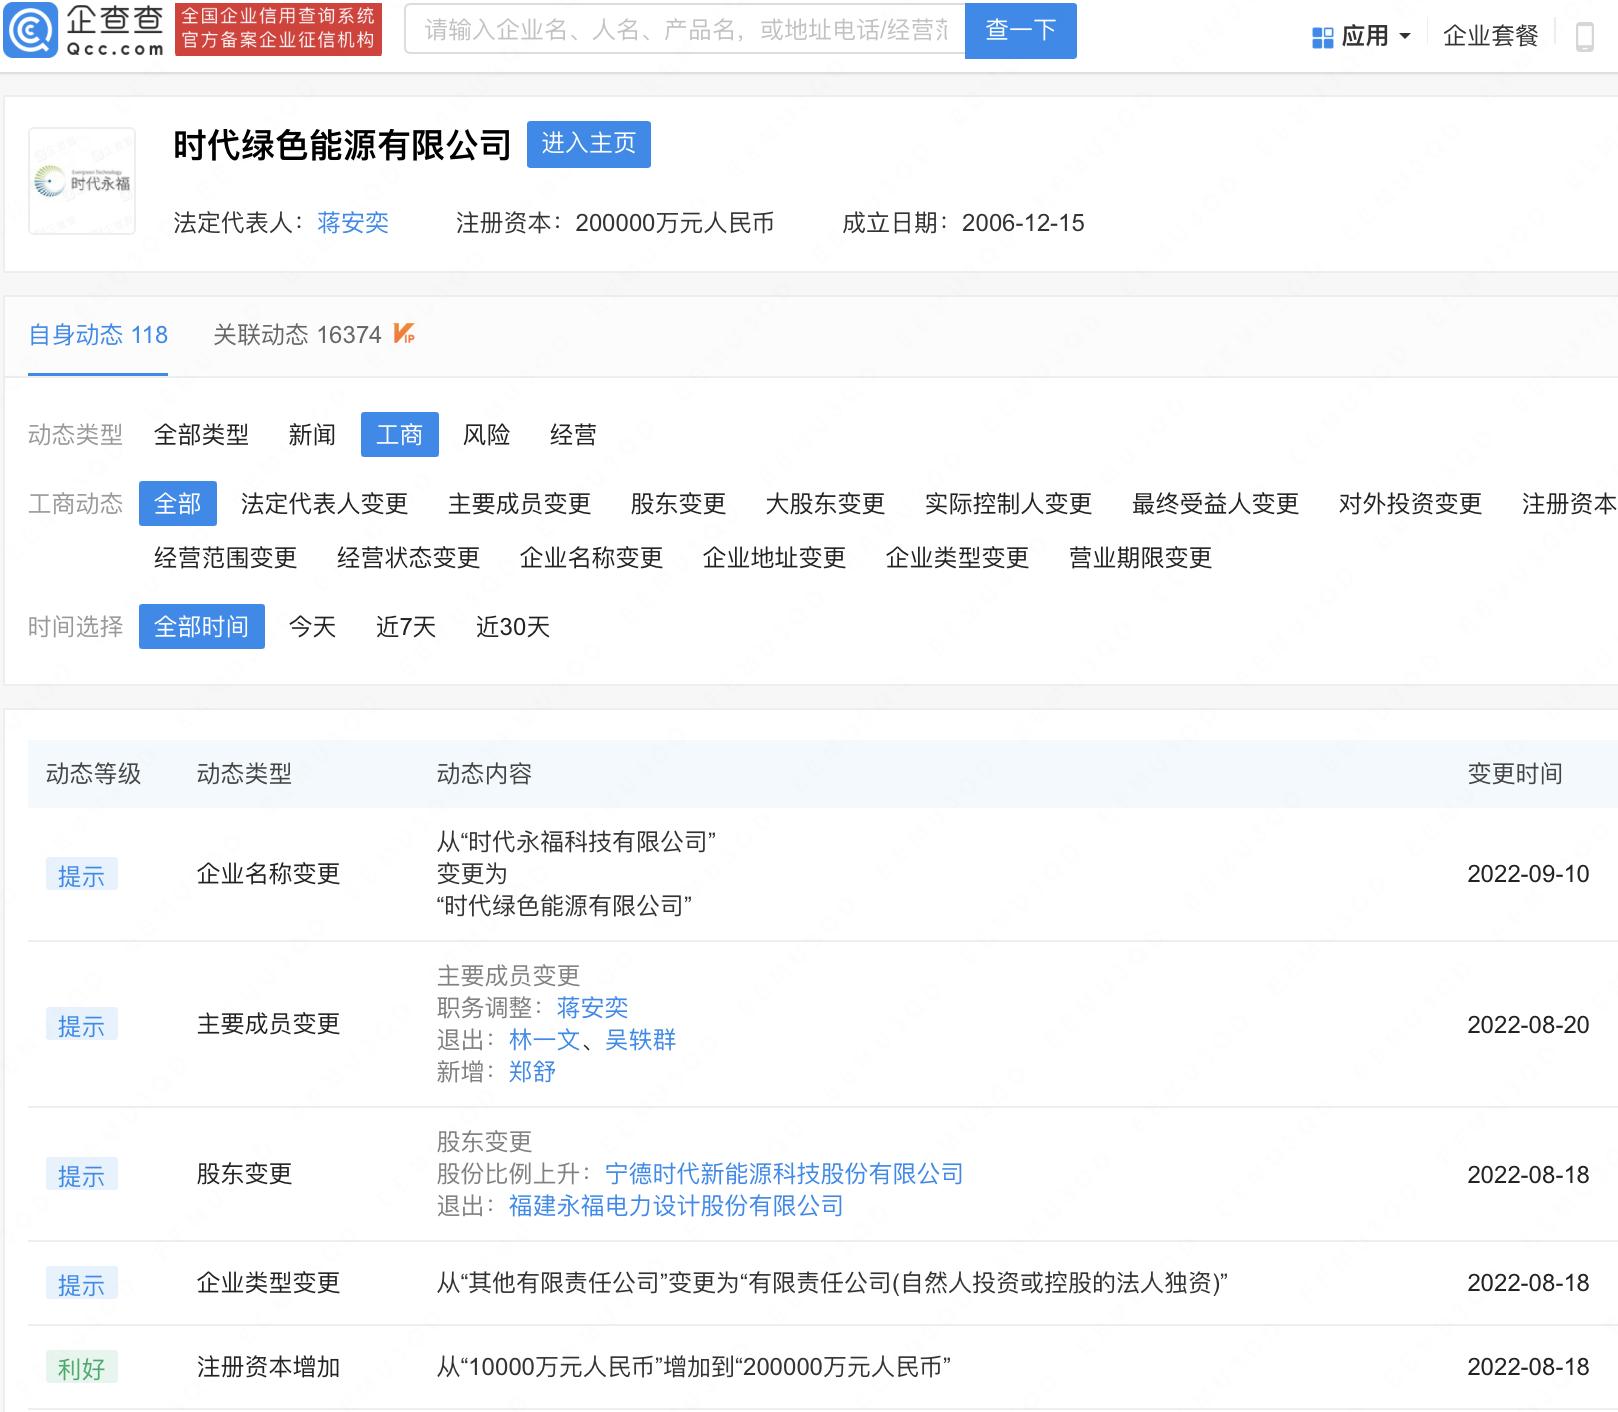Filter by 股东变更 in the 工商动态 row
This screenshot has height=1412, width=1618.
point(678,504)
